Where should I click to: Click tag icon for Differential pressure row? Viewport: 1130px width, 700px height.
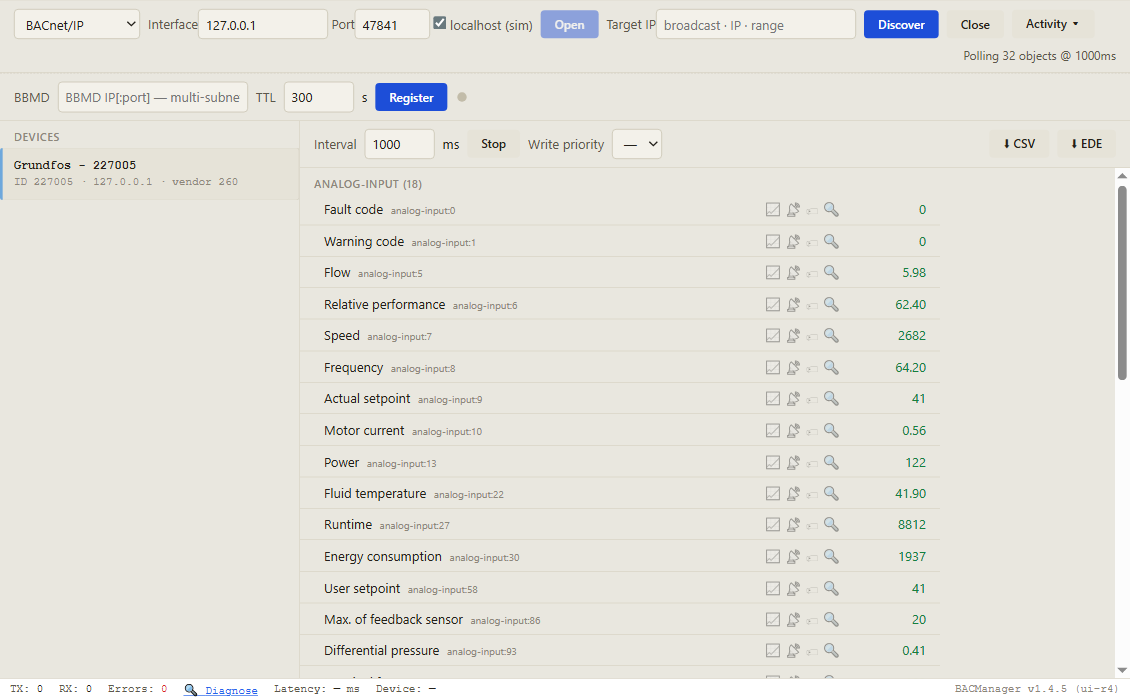coord(812,652)
